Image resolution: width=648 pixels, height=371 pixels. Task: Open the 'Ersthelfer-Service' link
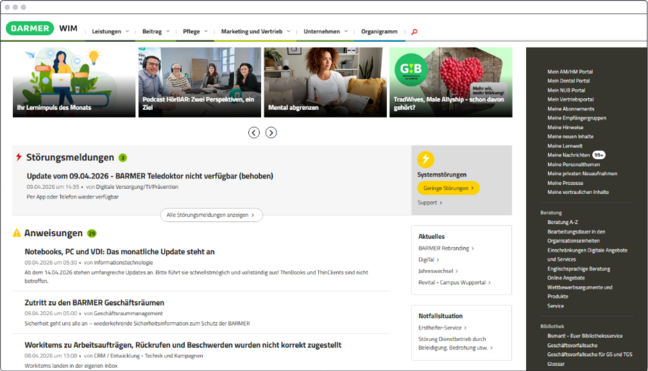[x=442, y=328]
